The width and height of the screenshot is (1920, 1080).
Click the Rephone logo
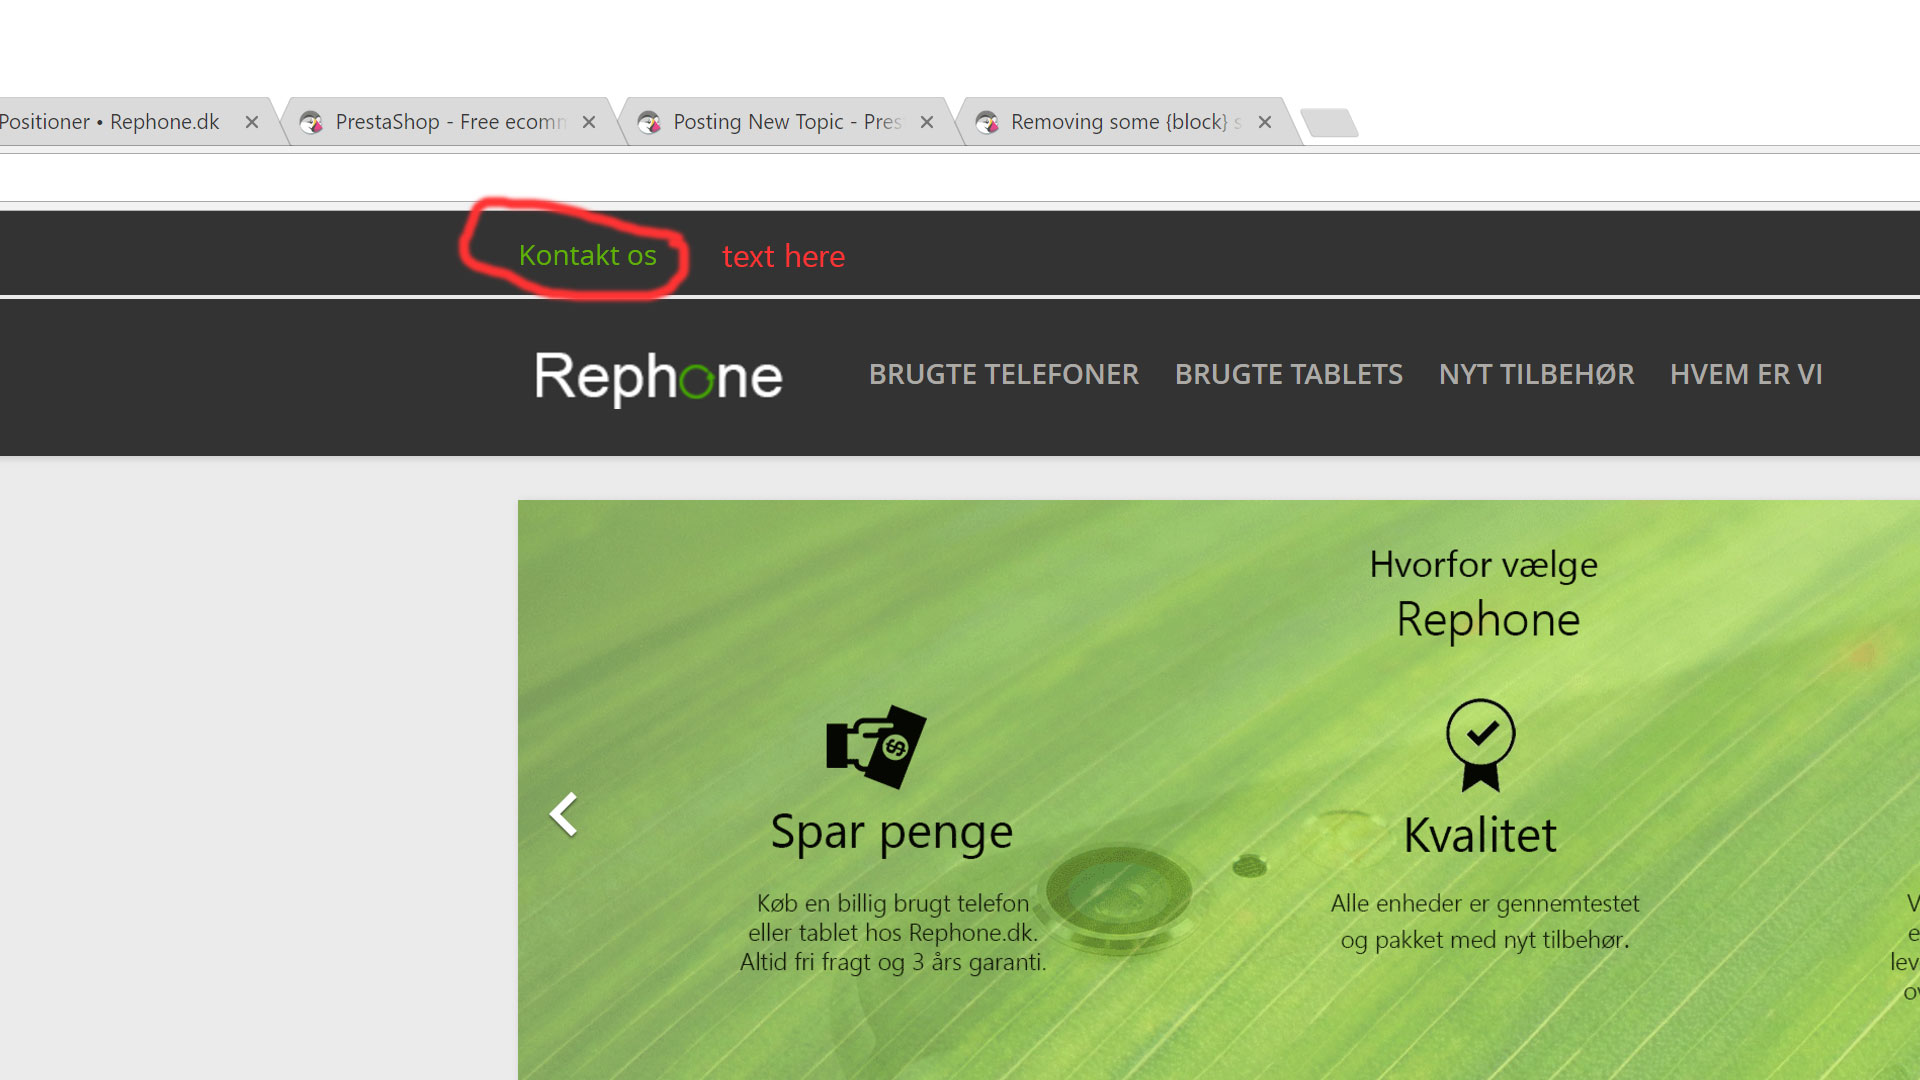pyautogui.click(x=658, y=377)
